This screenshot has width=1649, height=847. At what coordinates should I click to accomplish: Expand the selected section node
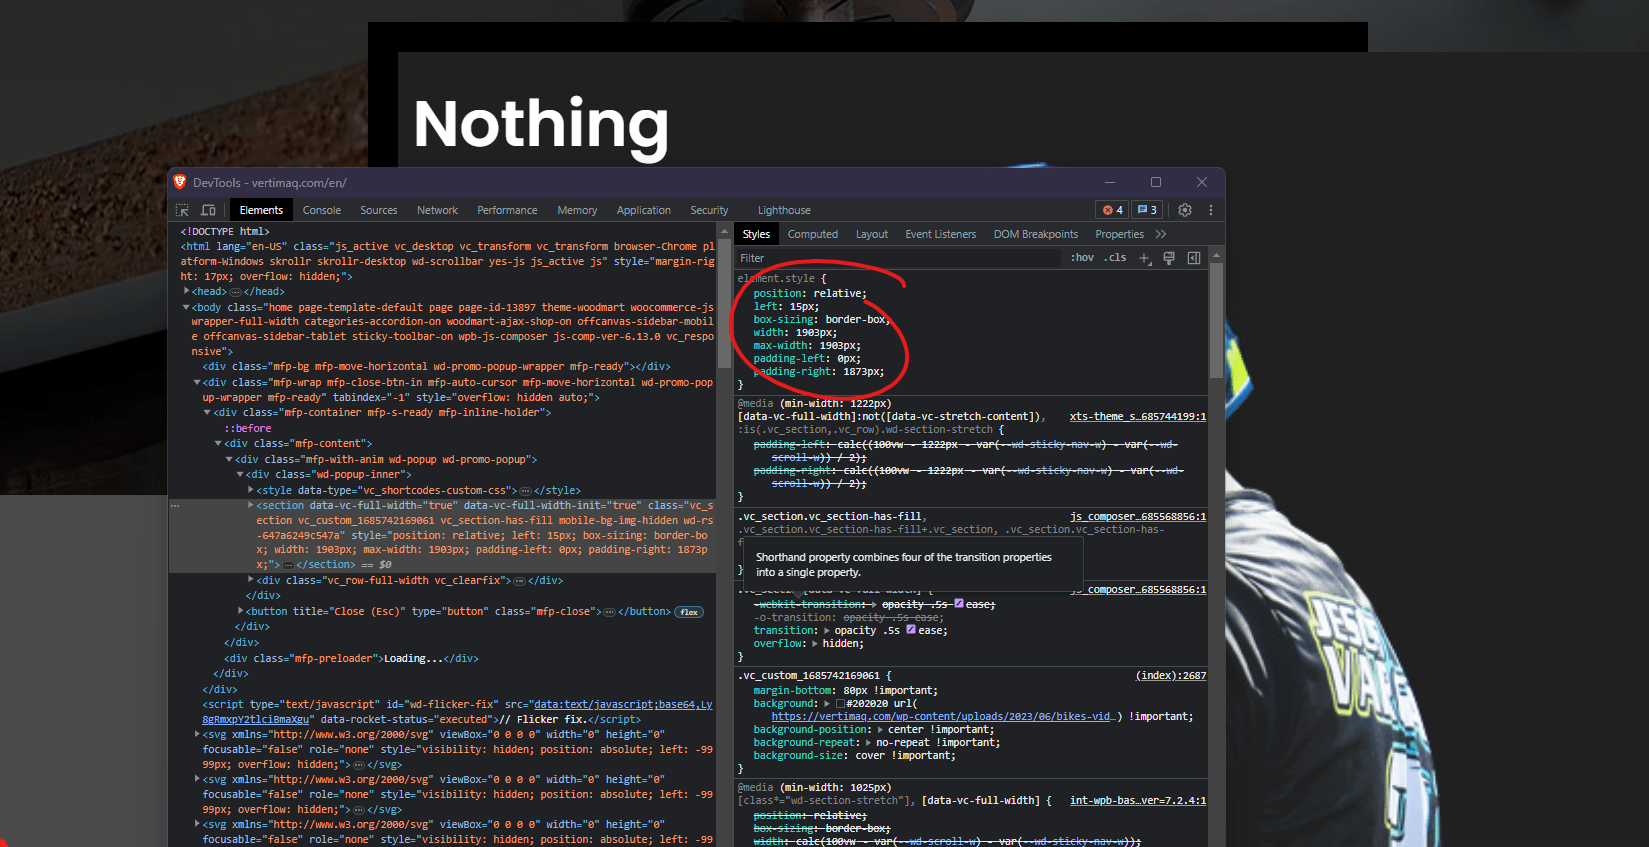[251, 505]
